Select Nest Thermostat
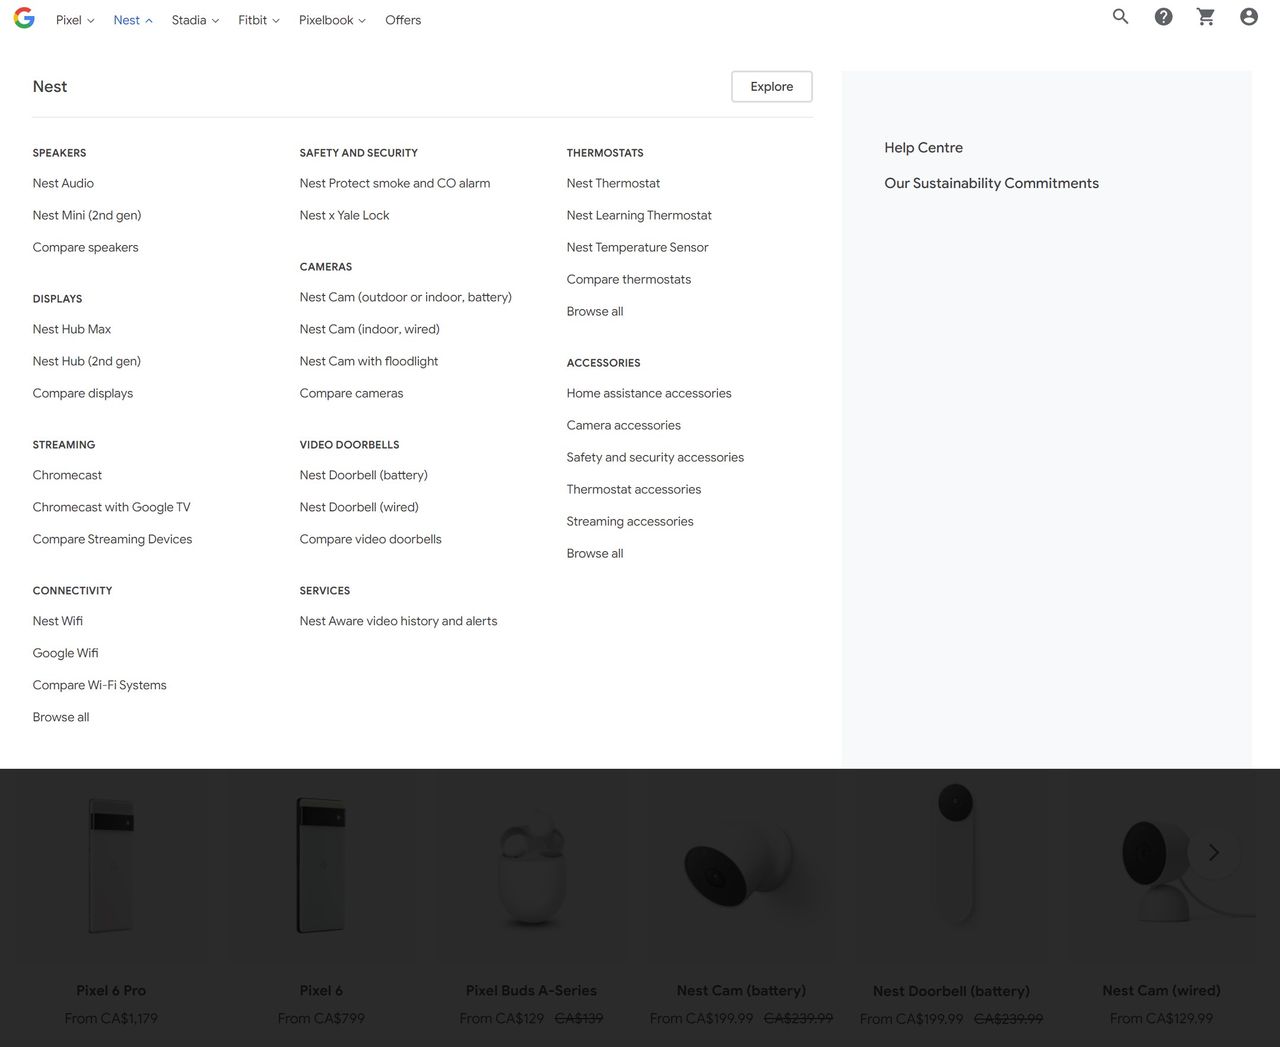The width and height of the screenshot is (1280, 1047). click(613, 183)
